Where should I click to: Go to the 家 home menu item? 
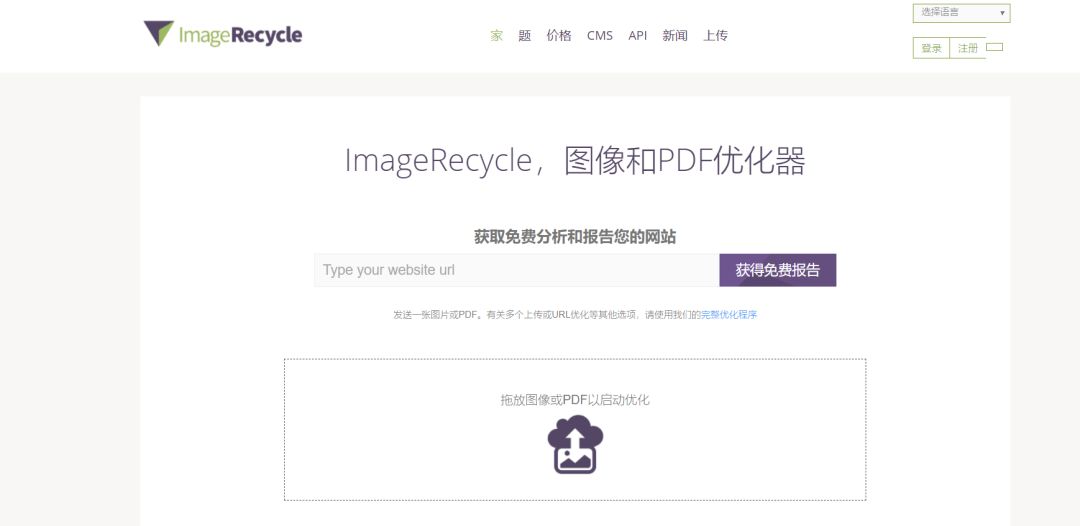coord(497,36)
